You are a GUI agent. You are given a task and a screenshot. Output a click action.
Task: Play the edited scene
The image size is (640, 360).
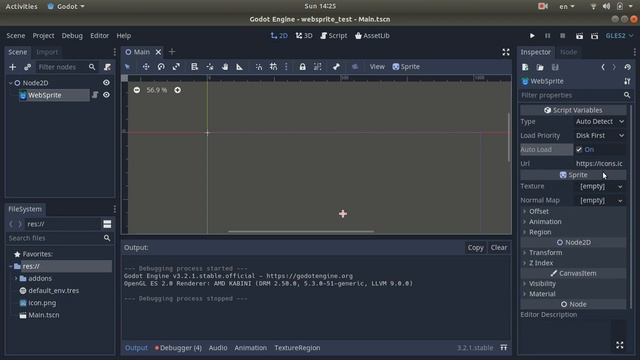coord(579,36)
